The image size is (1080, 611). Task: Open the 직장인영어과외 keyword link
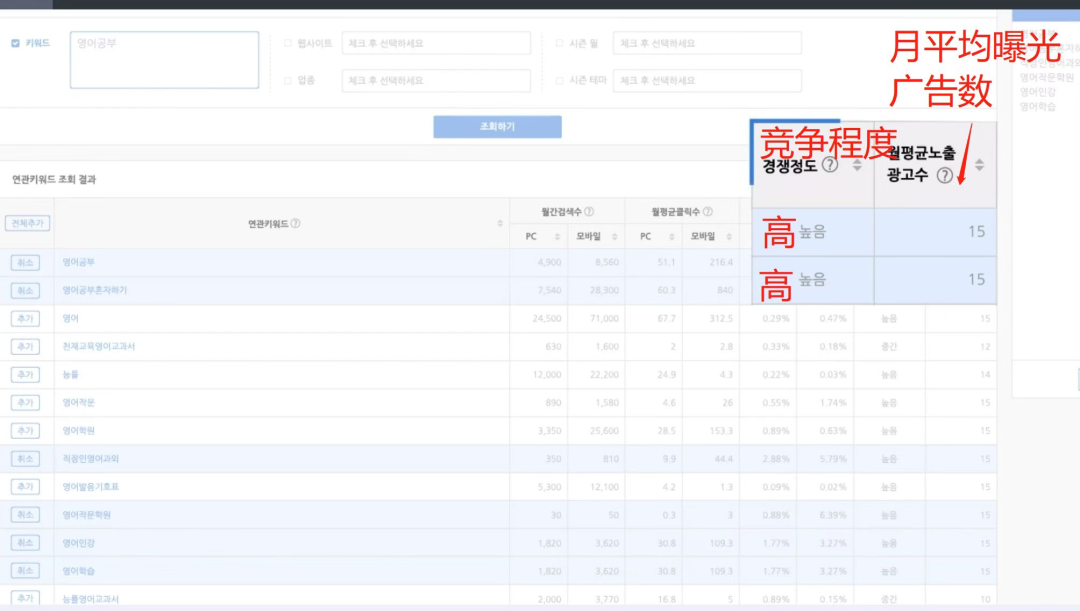point(91,459)
